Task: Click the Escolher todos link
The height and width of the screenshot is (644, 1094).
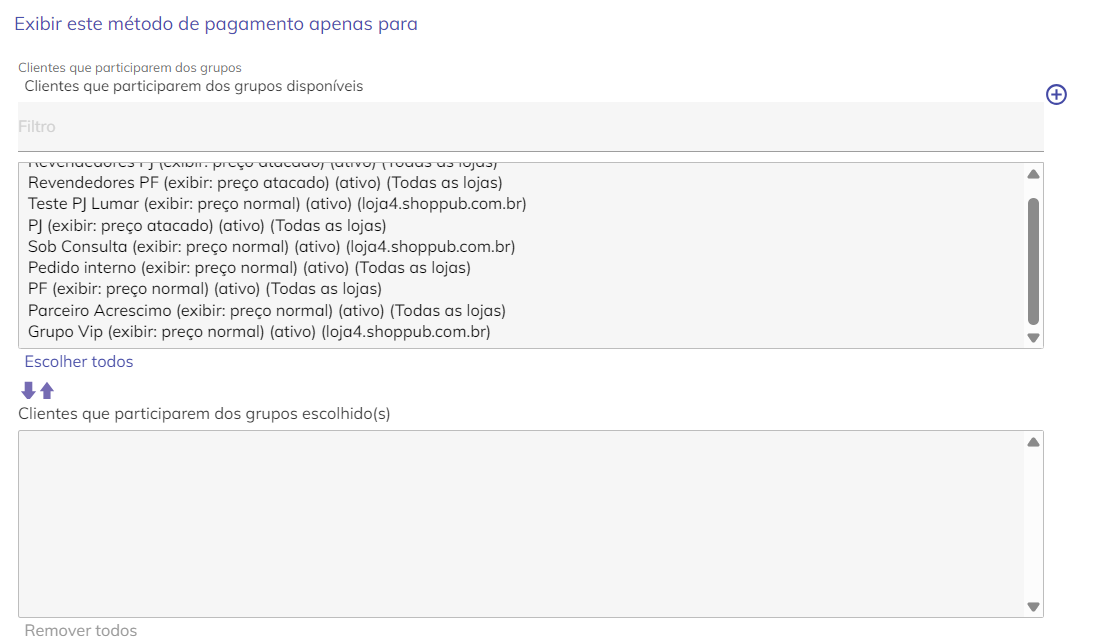Action: pyautogui.click(x=79, y=361)
